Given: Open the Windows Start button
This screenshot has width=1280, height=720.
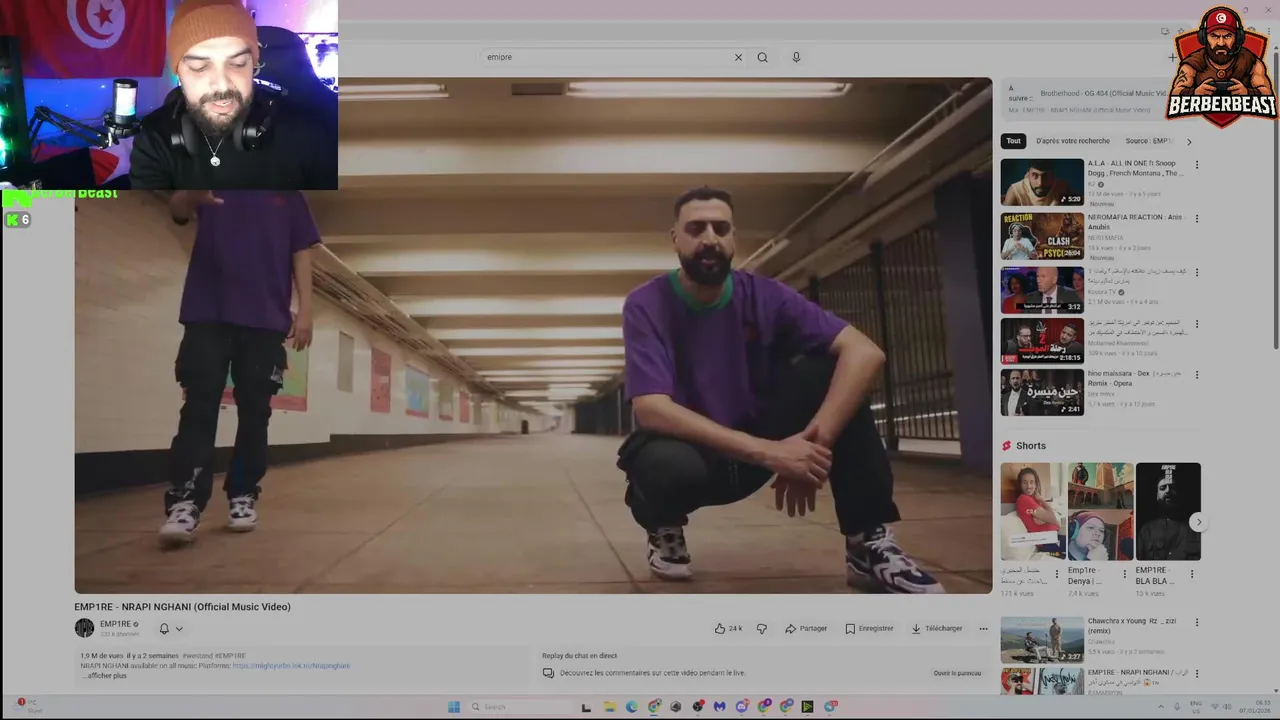Looking at the screenshot, I should (453, 707).
